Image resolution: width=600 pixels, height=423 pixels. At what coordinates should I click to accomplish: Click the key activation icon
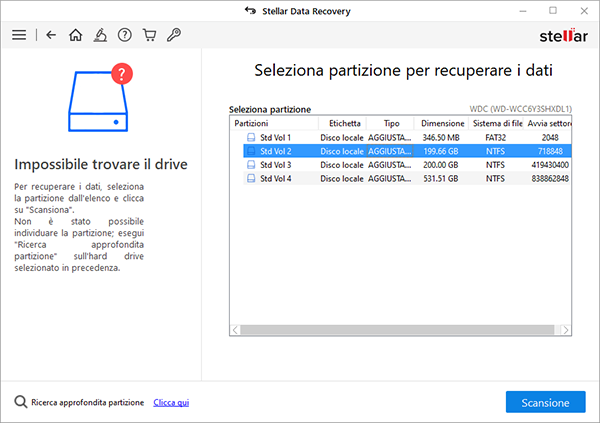click(x=174, y=35)
